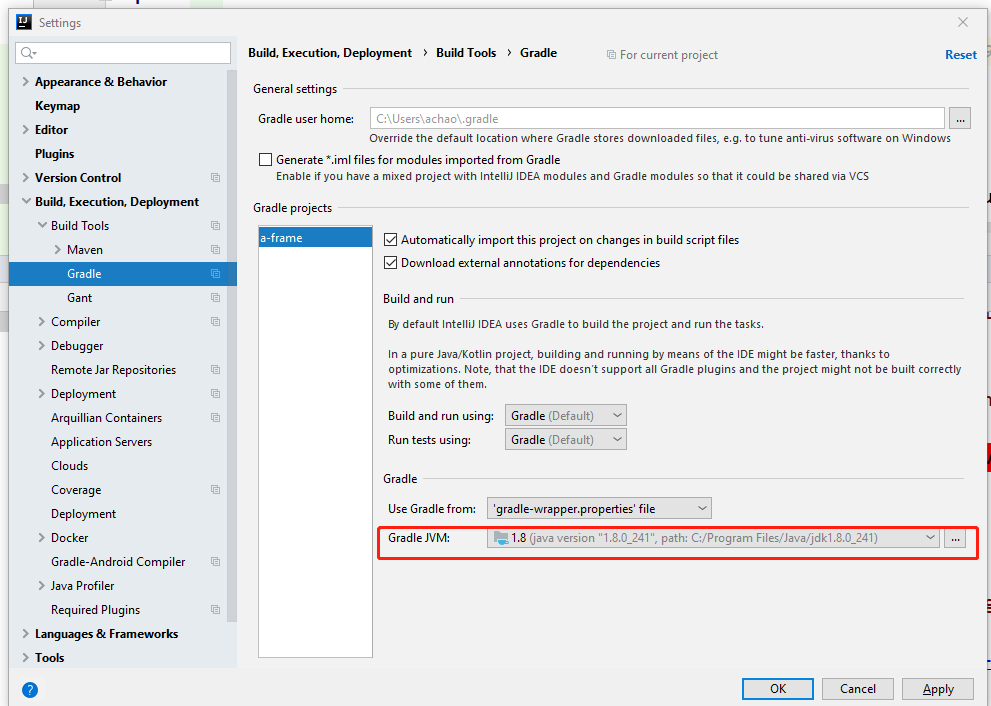This screenshot has width=991, height=706.
Task: Collapse the Build Tools node
Action: pyautogui.click(x=42, y=226)
